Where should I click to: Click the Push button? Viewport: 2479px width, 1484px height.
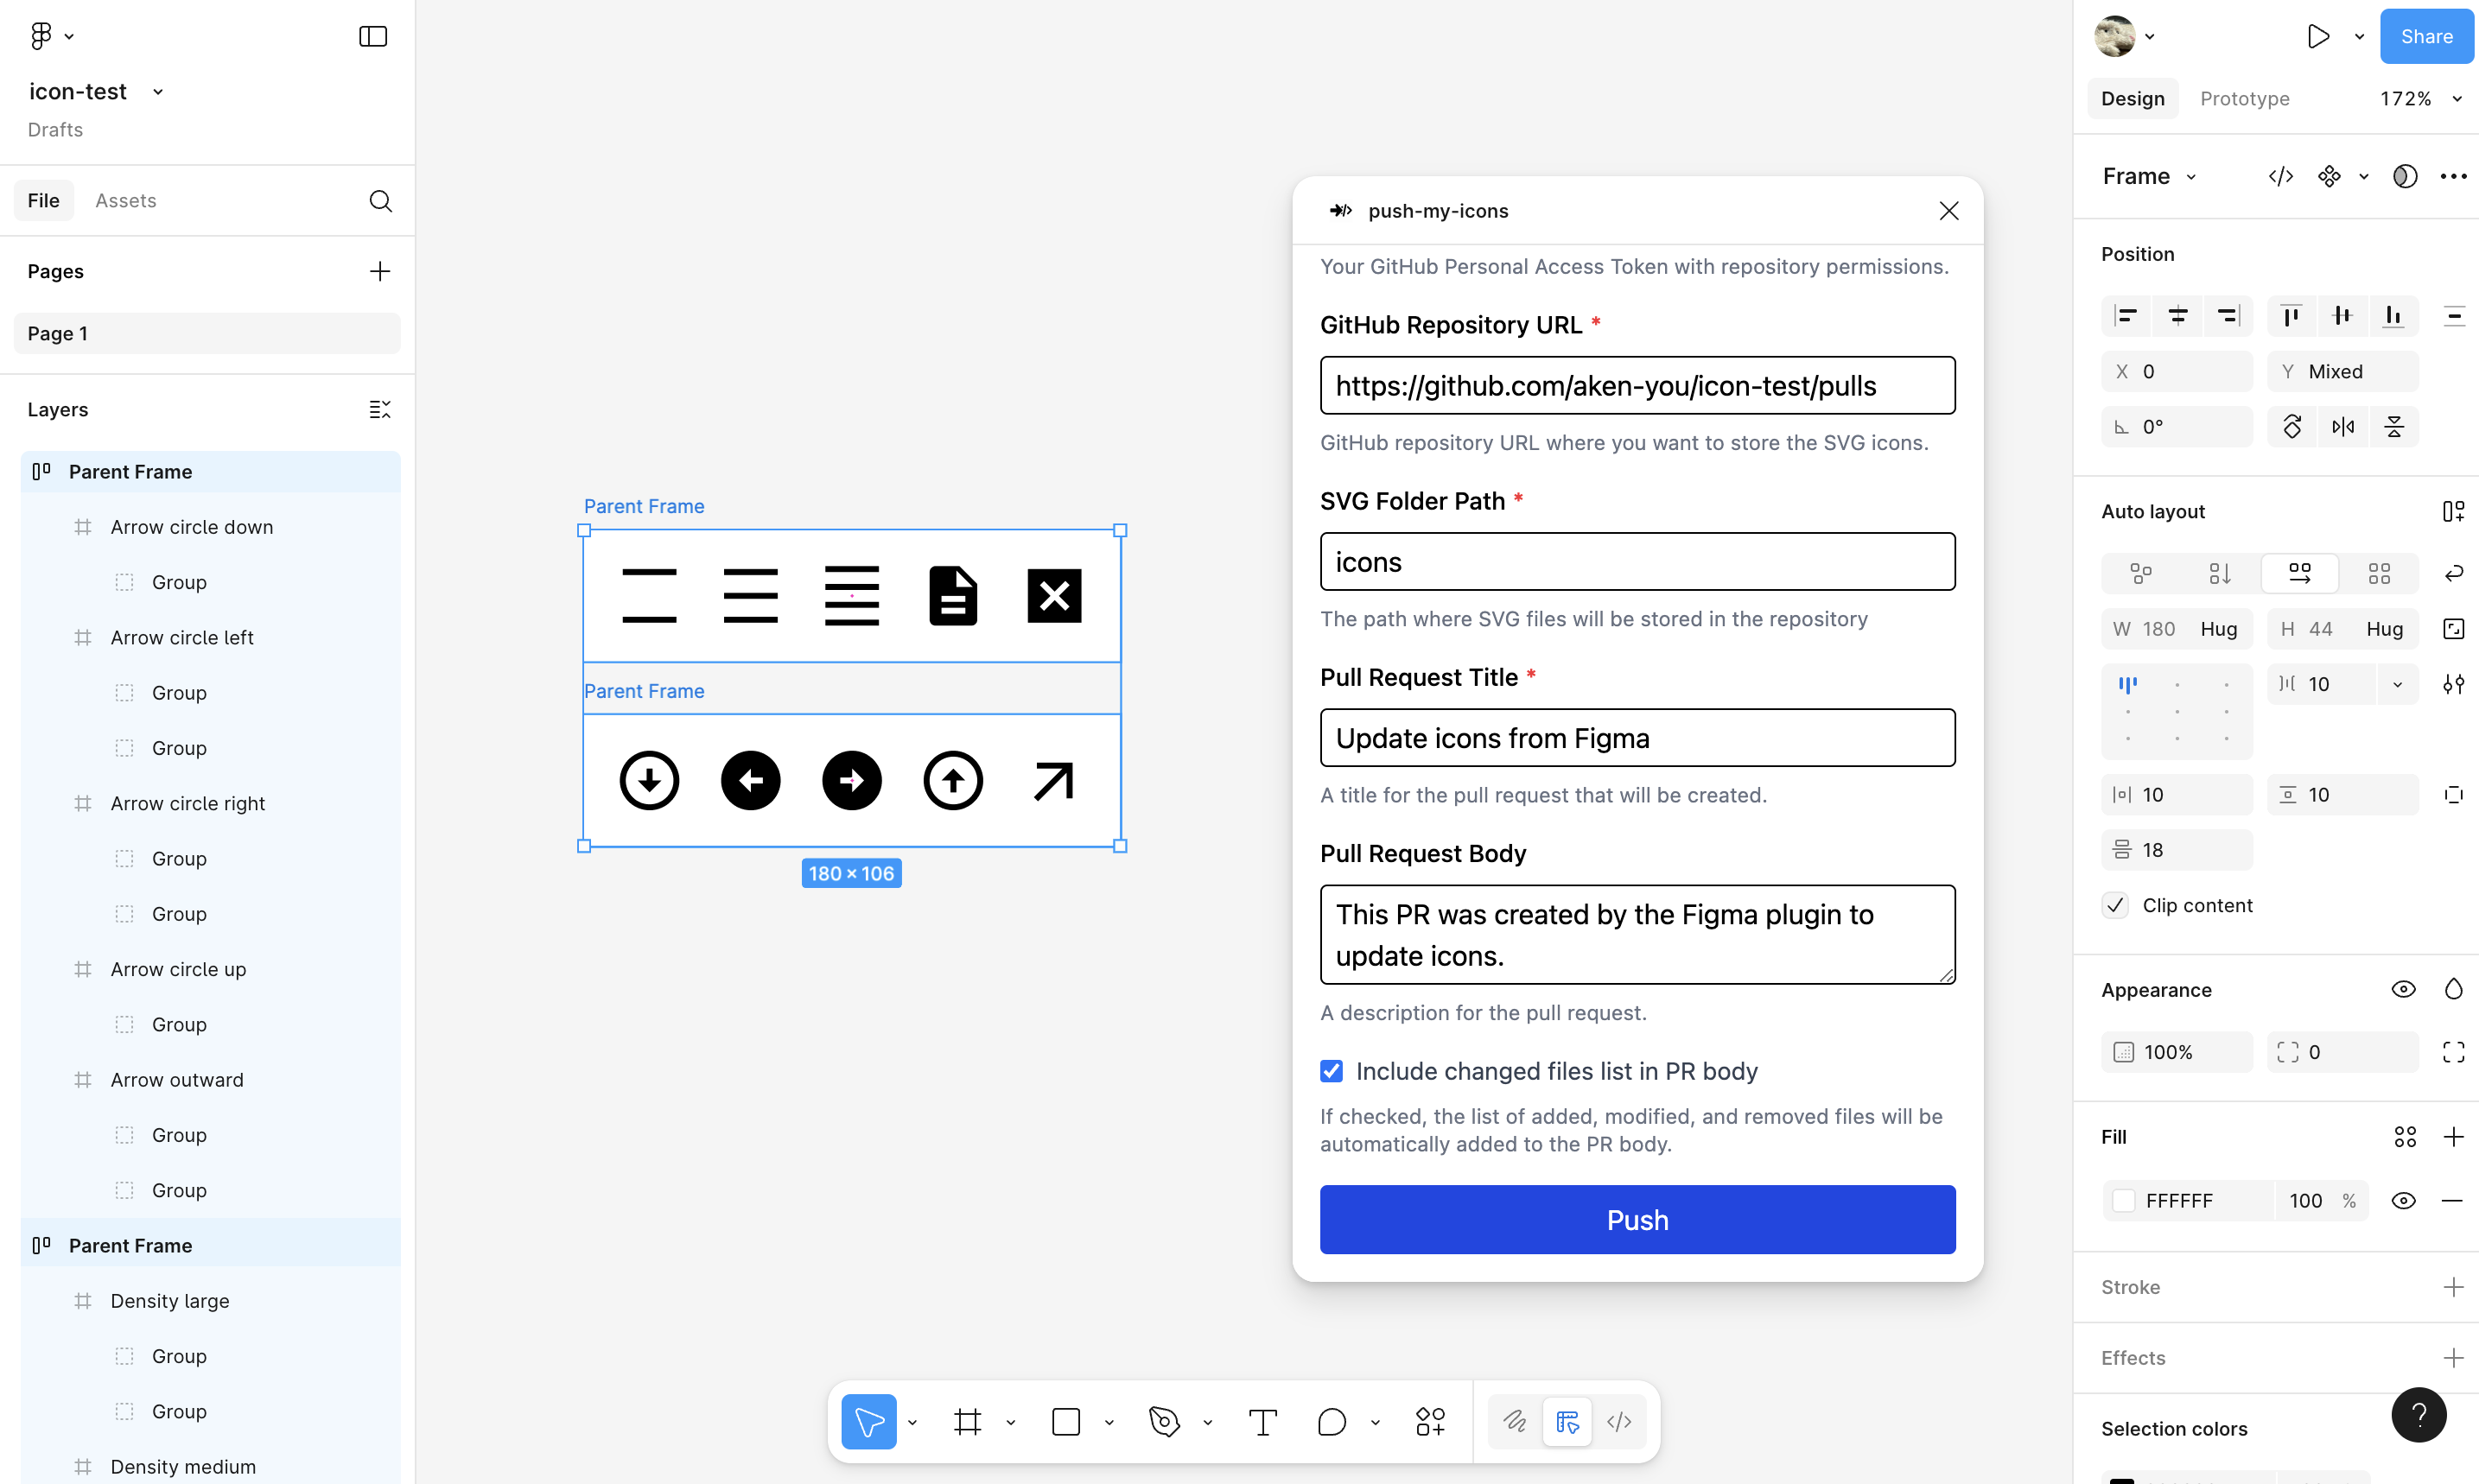[1637, 1219]
